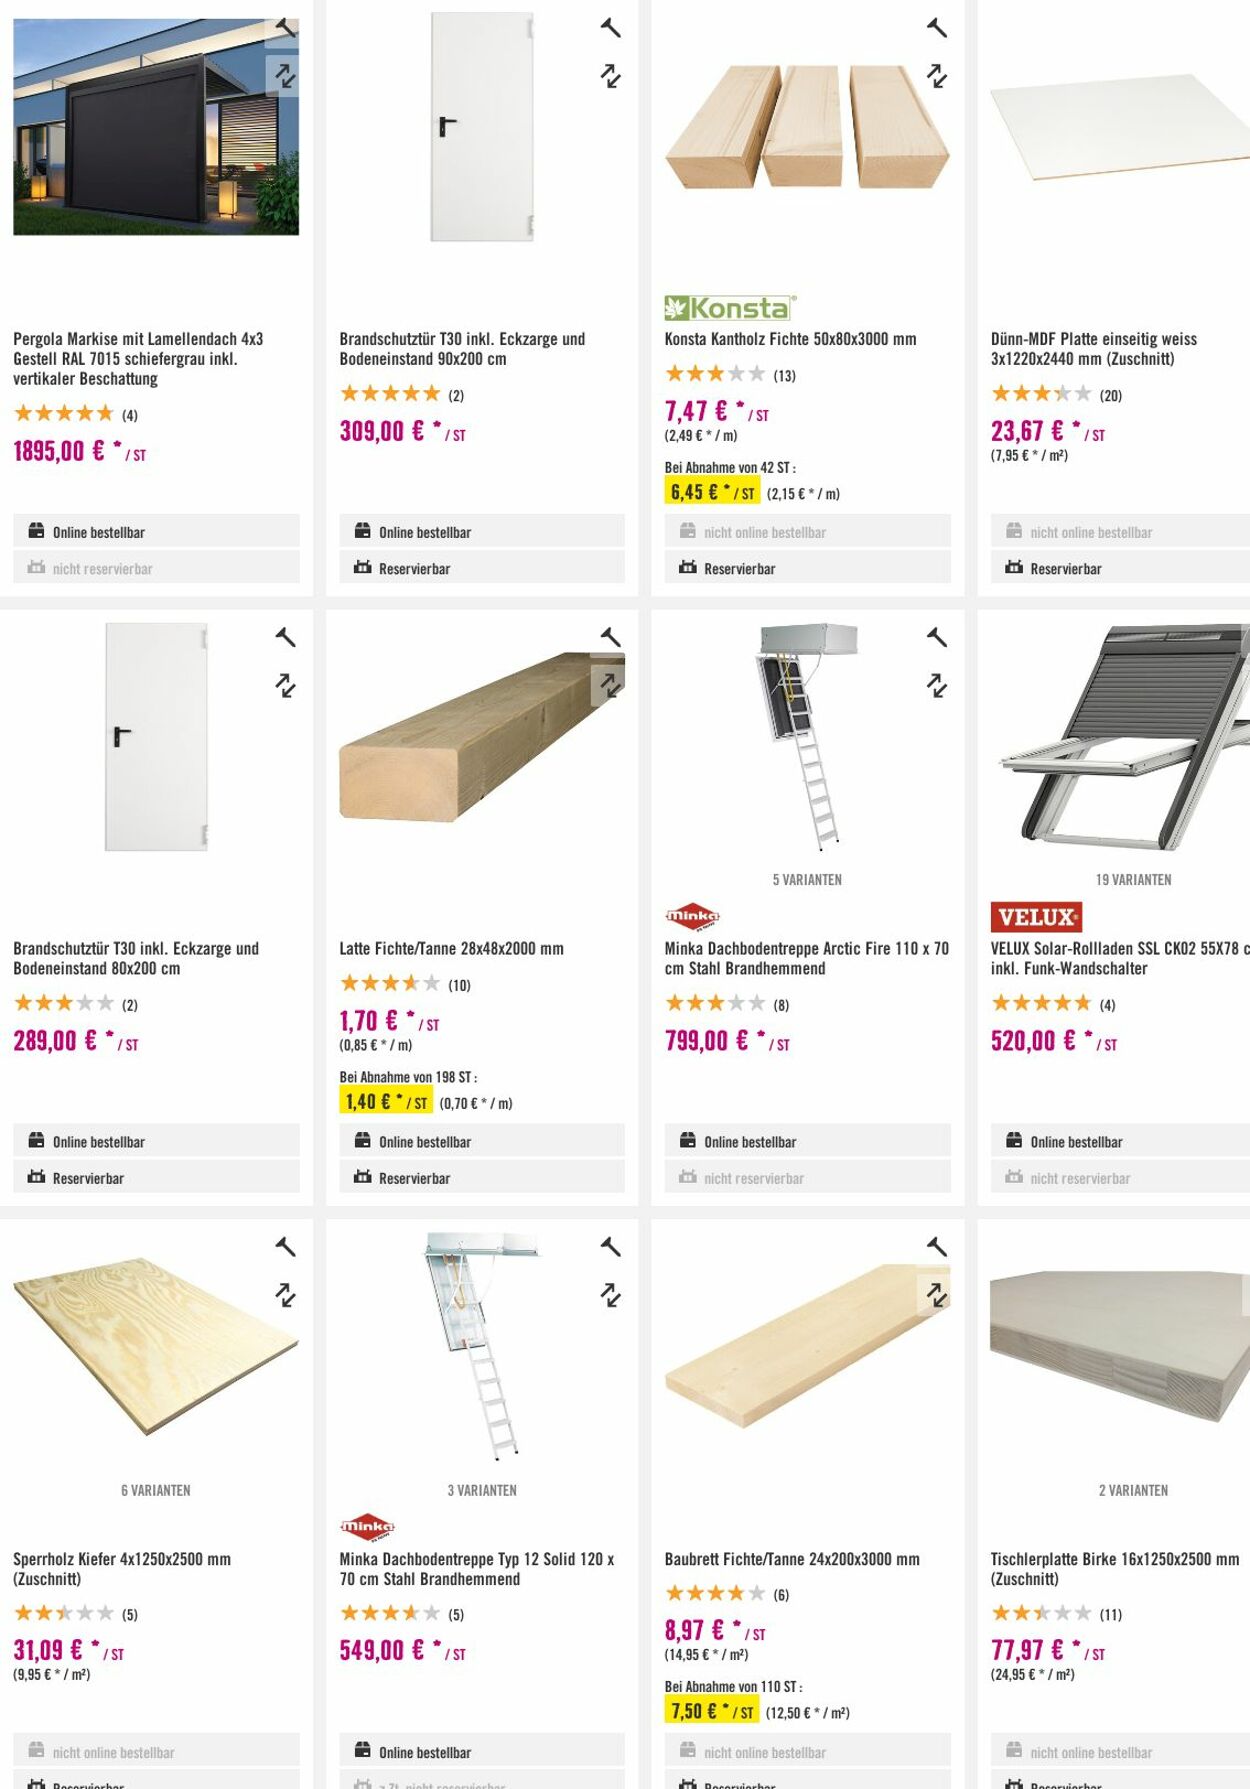Click compare arrows on Brandschutztür 80x200 card

click(285, 686)
